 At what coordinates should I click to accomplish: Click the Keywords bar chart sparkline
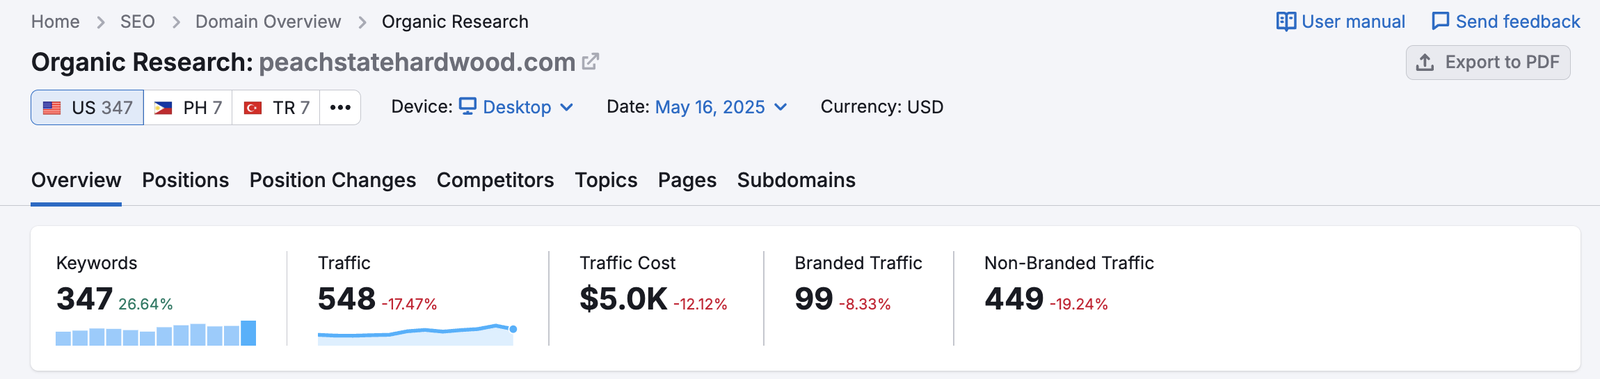[x=156, y=333]
